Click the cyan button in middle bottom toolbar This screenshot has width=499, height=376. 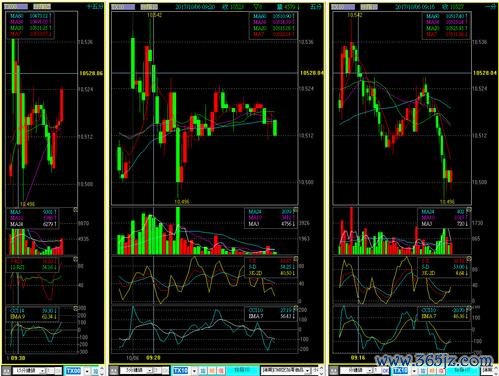pyautogui.click(x=242, y=370)
